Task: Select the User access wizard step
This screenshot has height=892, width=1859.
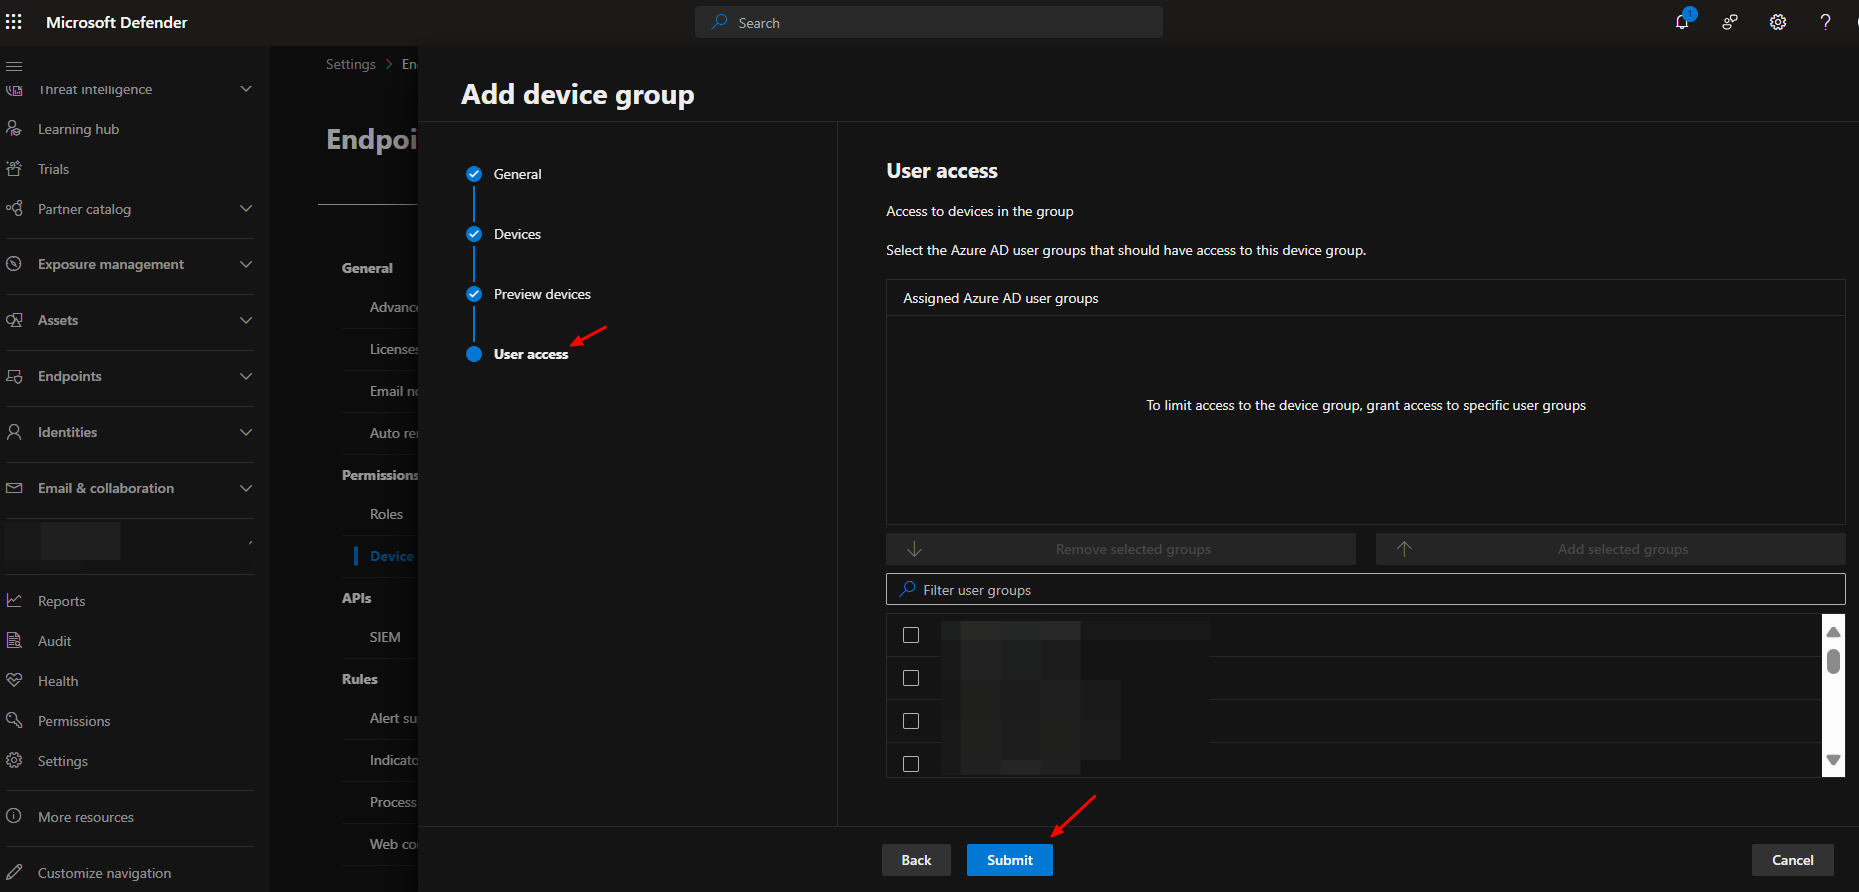Action: (x=518, y=354)
